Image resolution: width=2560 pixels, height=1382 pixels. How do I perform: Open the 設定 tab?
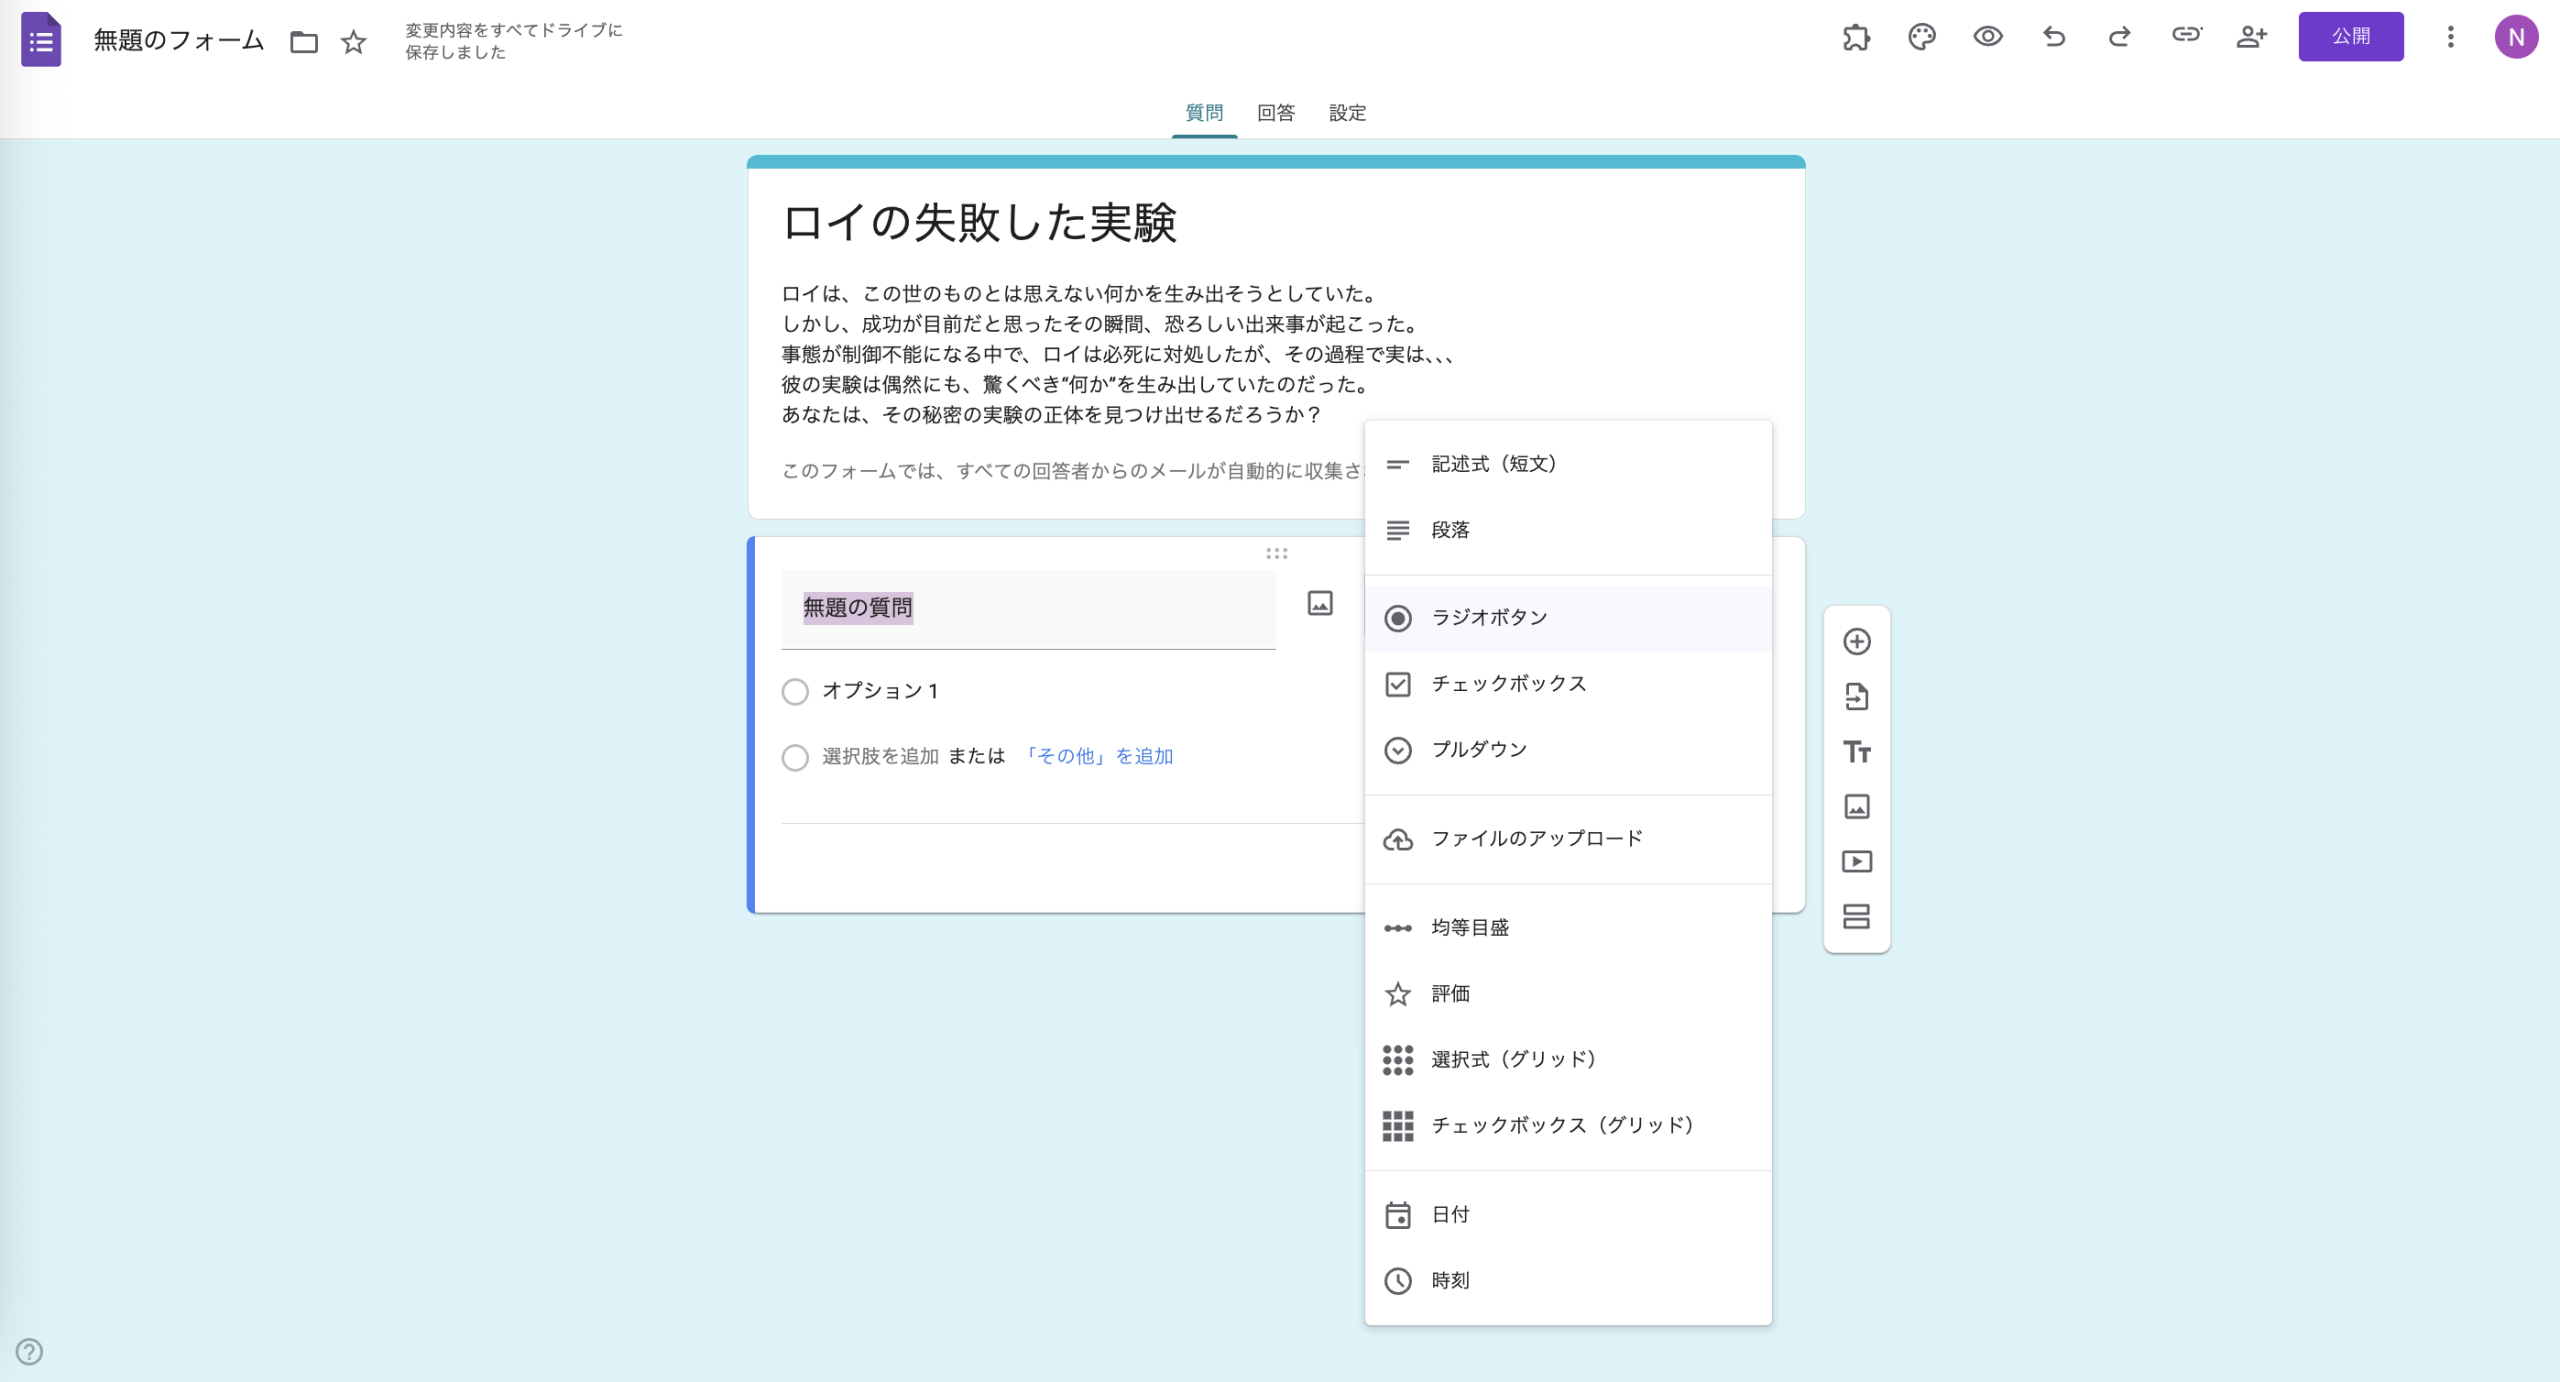coord(1346,113)
